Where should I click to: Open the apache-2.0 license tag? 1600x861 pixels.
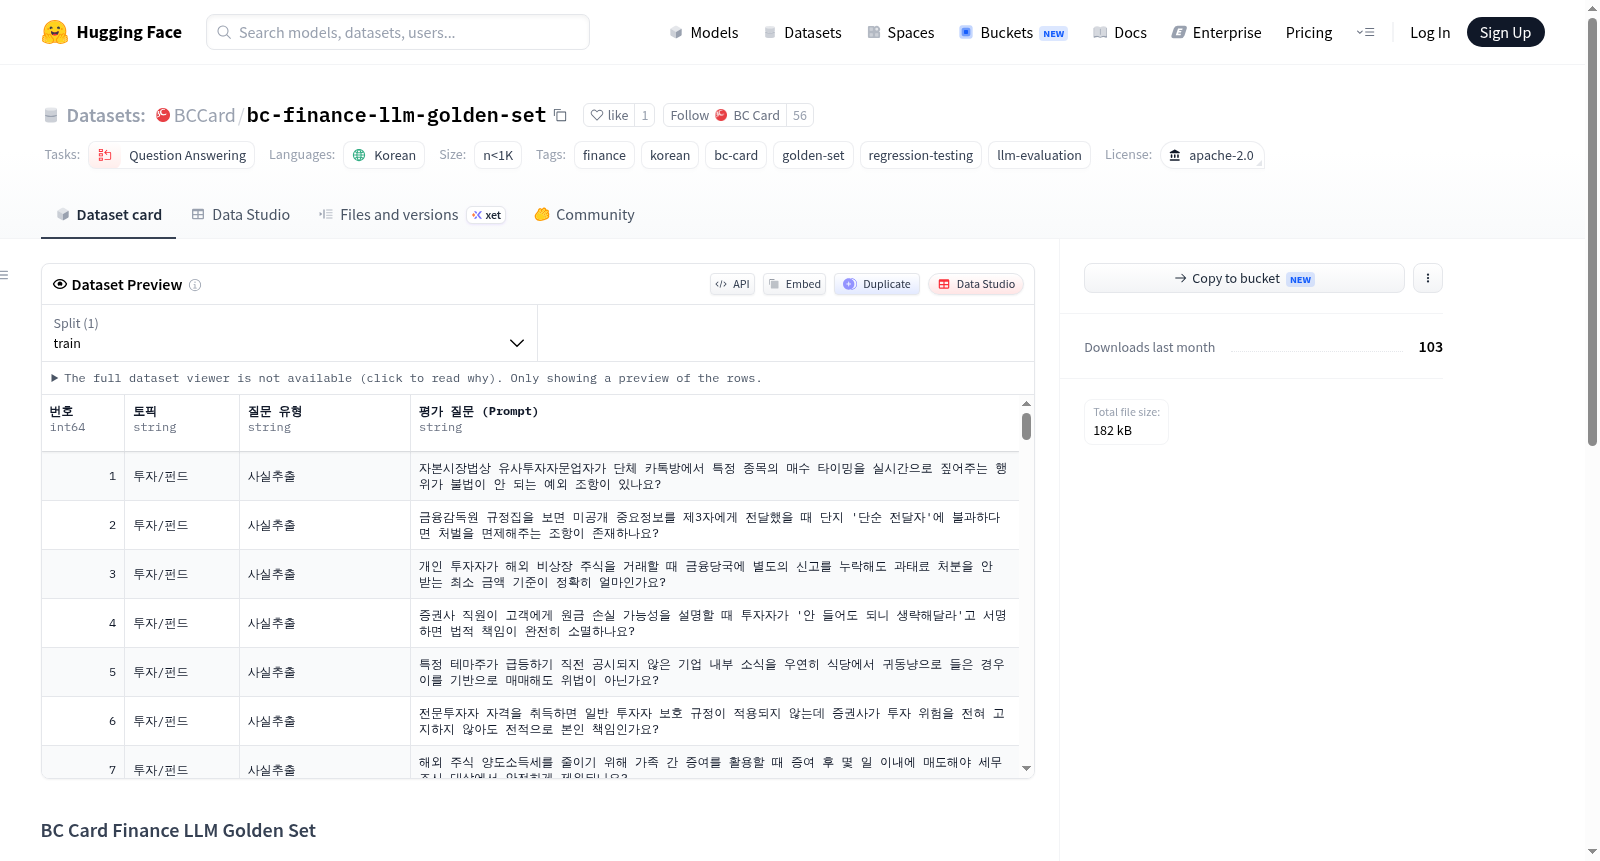point(1212,155)
